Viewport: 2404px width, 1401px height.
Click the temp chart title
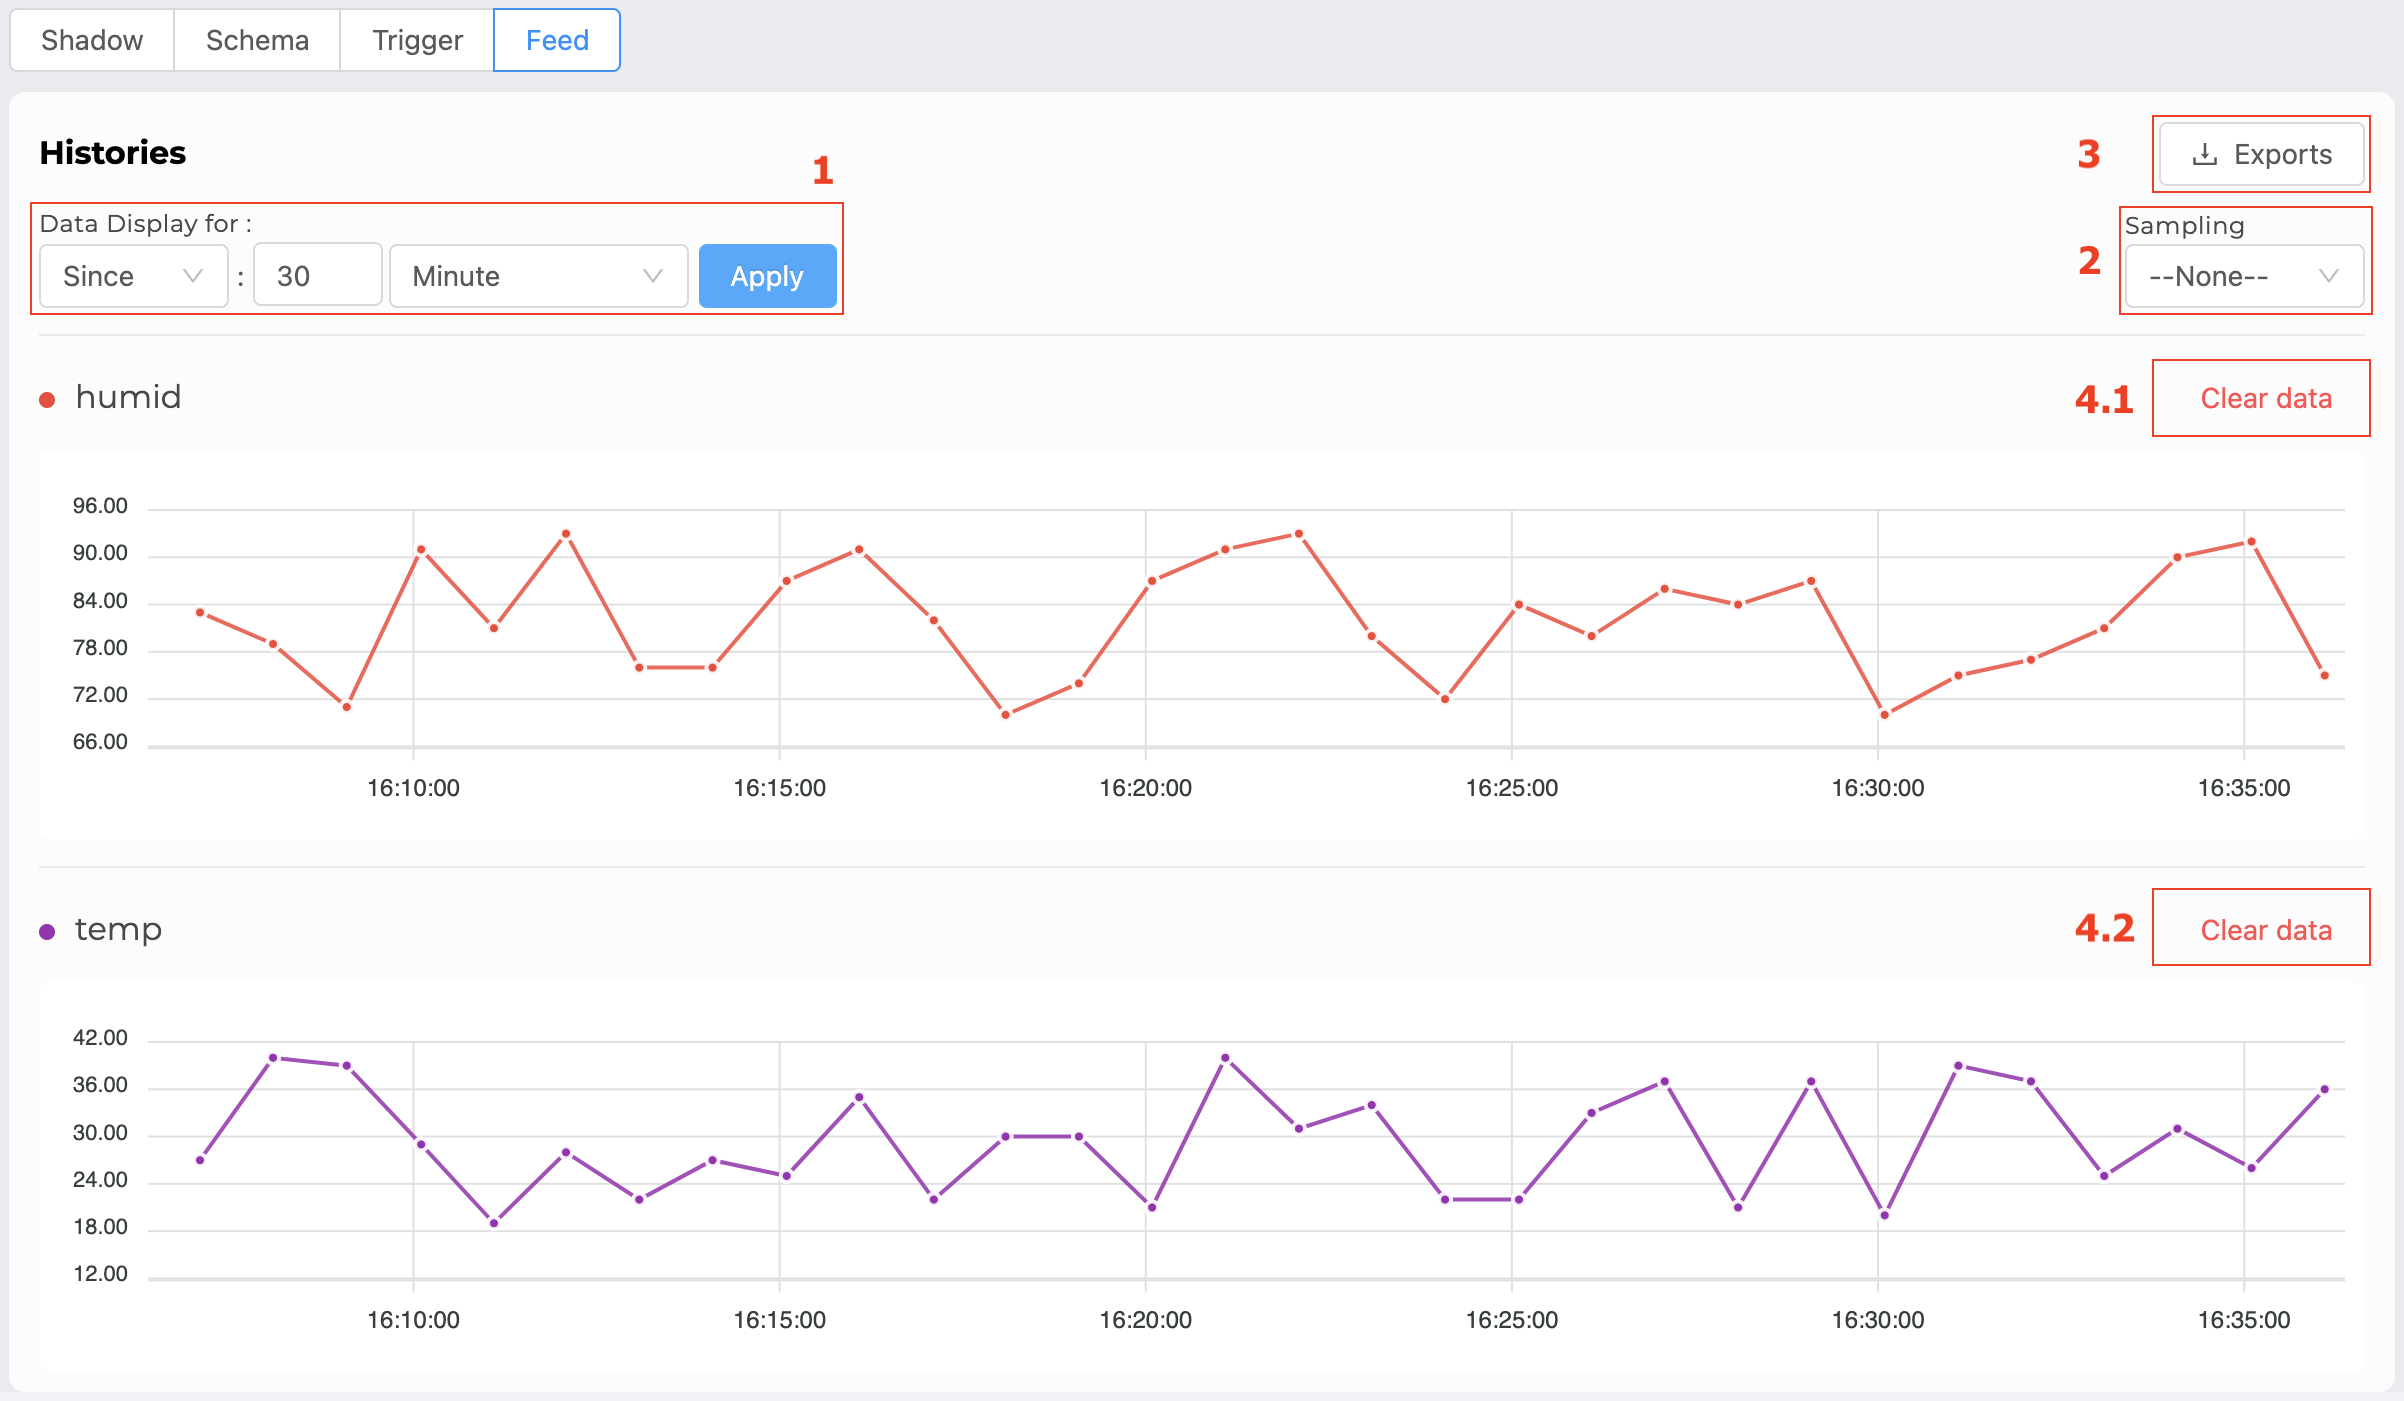coord(118,929)
